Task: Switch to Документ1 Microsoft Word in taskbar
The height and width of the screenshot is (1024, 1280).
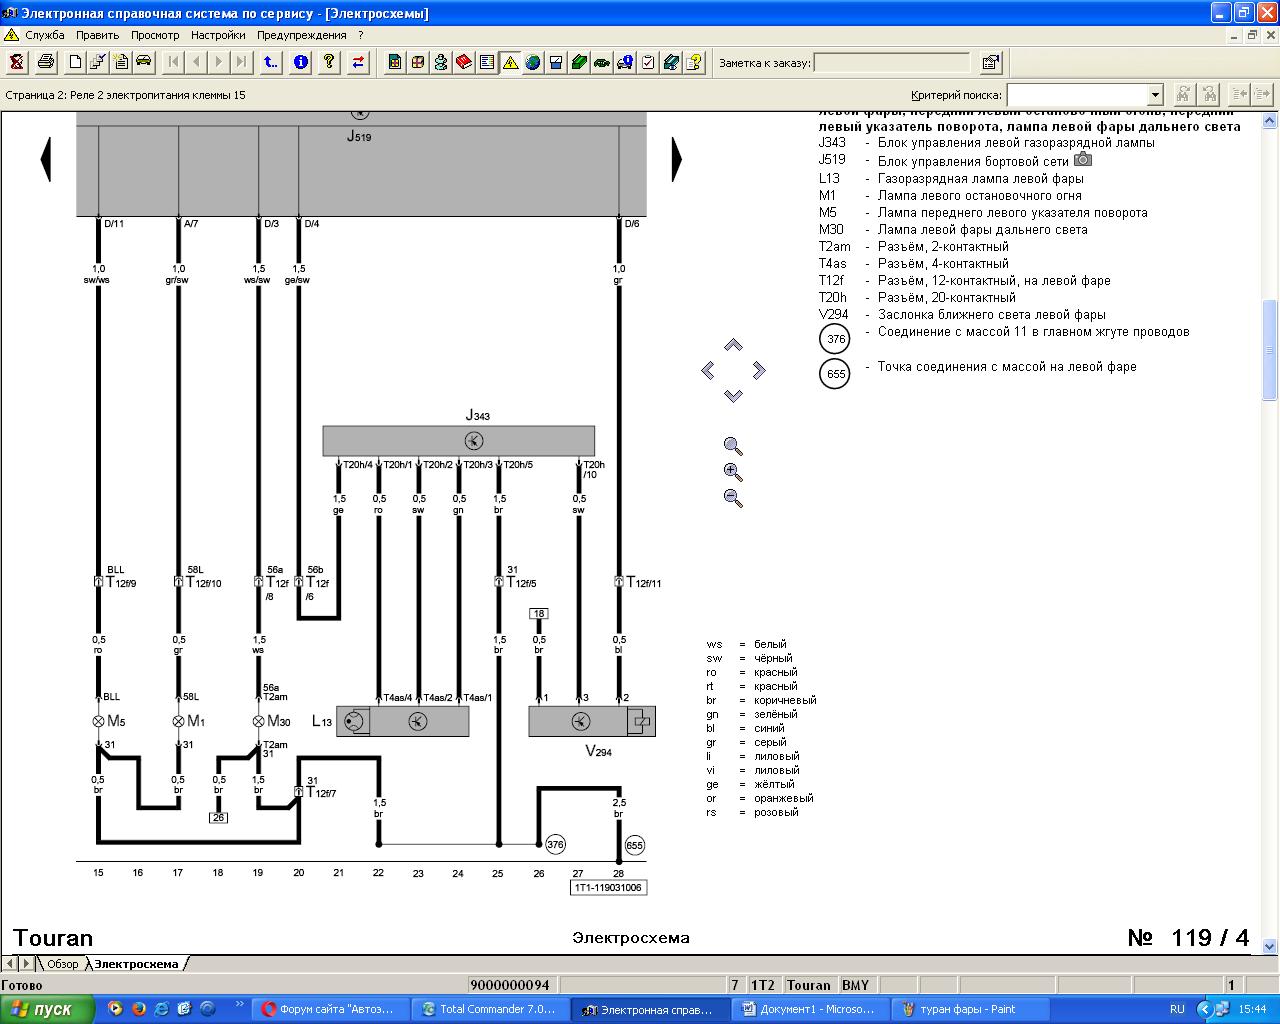Action: pos(808,1009)
